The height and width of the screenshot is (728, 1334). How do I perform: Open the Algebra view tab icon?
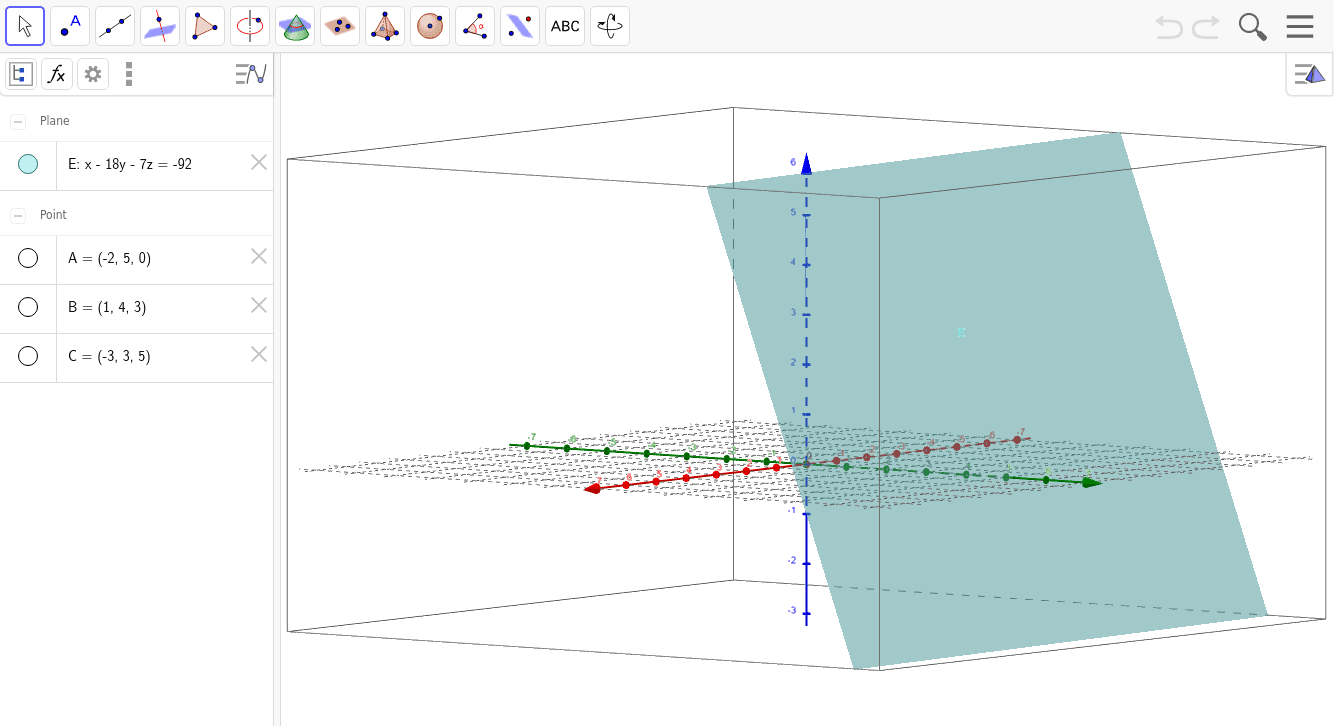point(21,74)
